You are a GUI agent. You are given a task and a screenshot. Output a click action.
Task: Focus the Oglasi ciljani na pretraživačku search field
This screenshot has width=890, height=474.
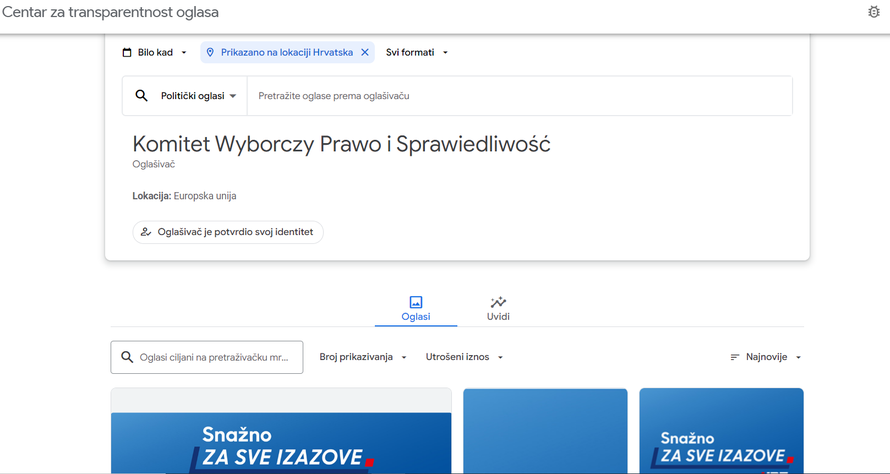pos(207,357)
